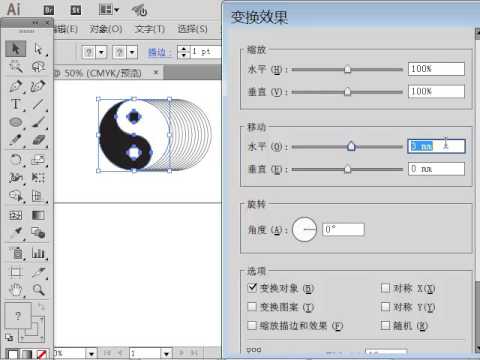The image size is (480, 360).
Task: Set paint mode to None
Action: coord(41,354)
